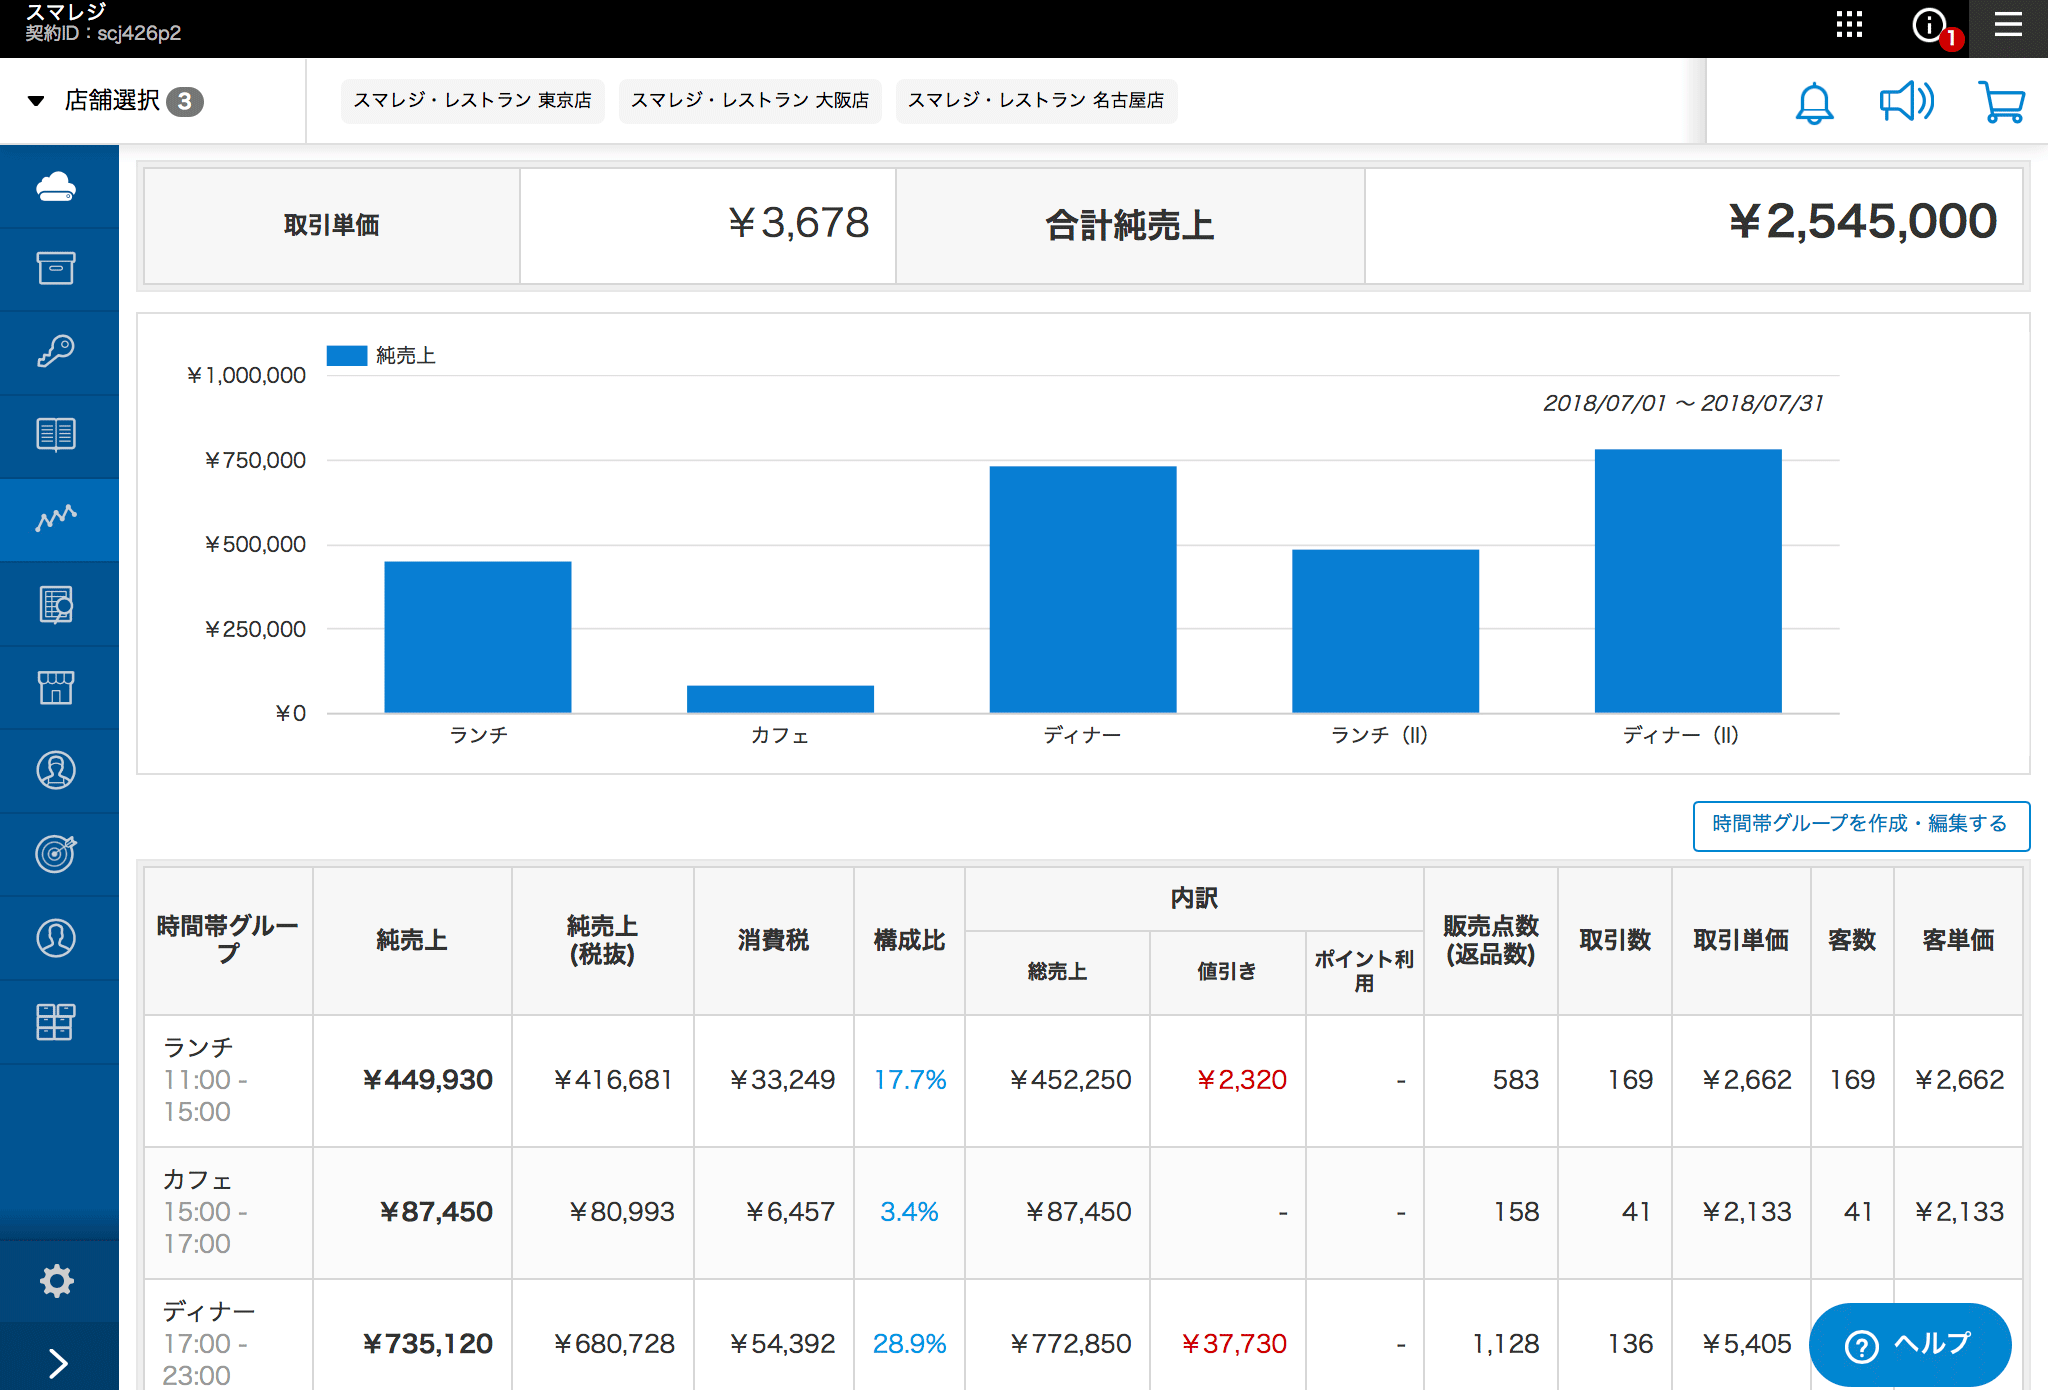Click the ランチ bar in chart
Viewport: 2048px width, 1390px height.
click(478, 637)
